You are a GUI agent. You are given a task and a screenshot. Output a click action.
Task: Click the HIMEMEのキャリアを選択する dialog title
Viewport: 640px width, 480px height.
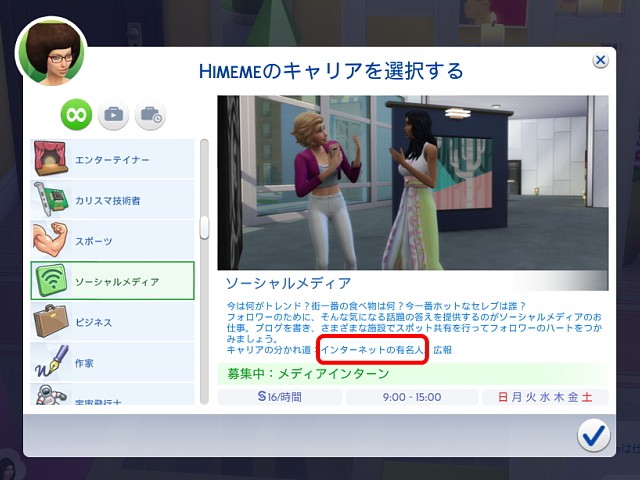(x=331, y=71)
